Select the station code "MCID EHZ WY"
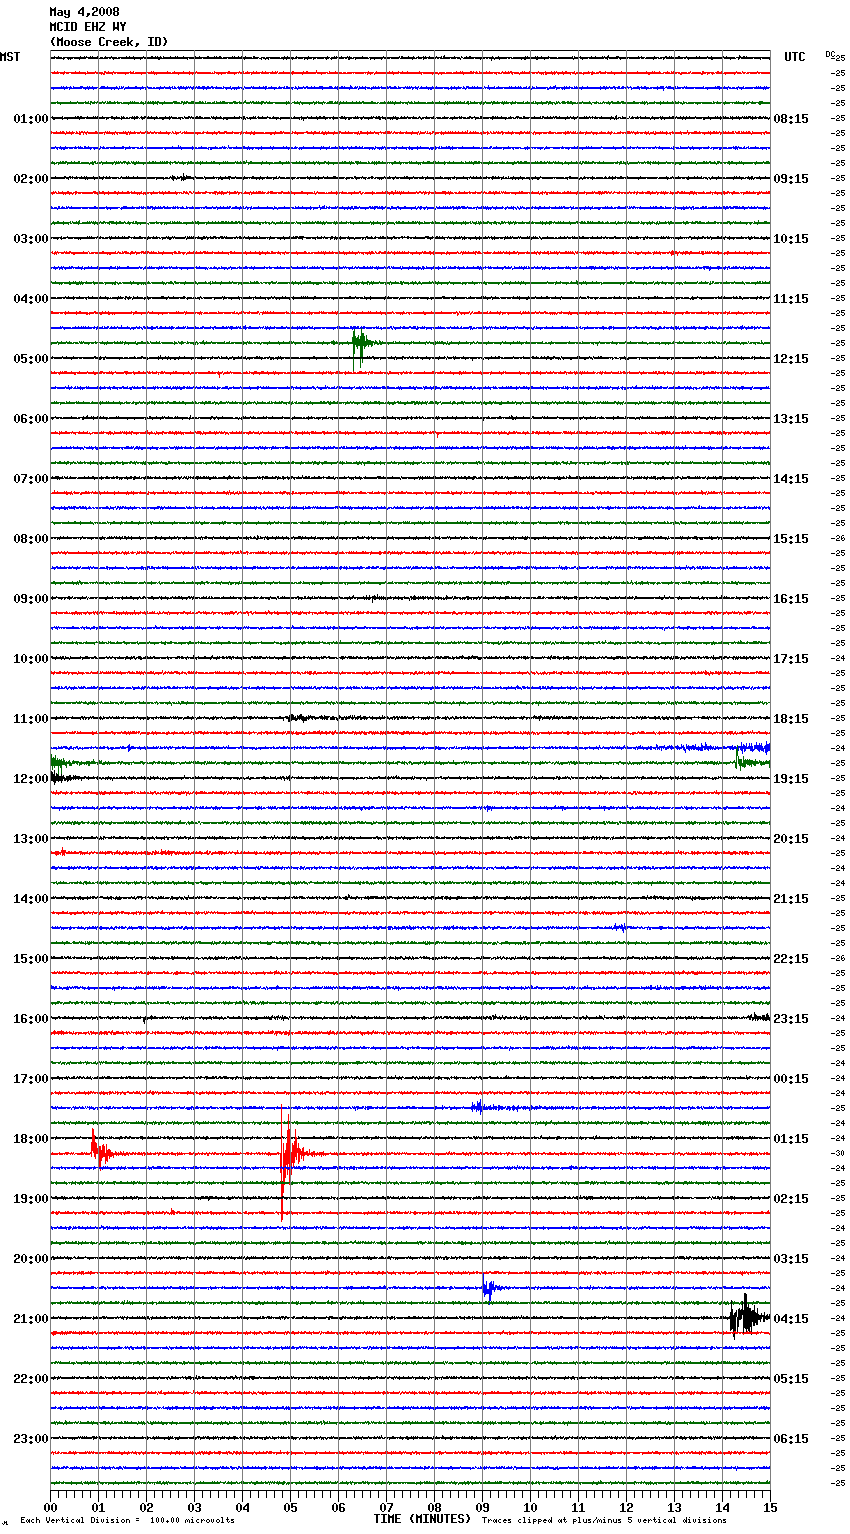Image resolution: width=850 pixels, height=1534 pixels. pos(88,27)
